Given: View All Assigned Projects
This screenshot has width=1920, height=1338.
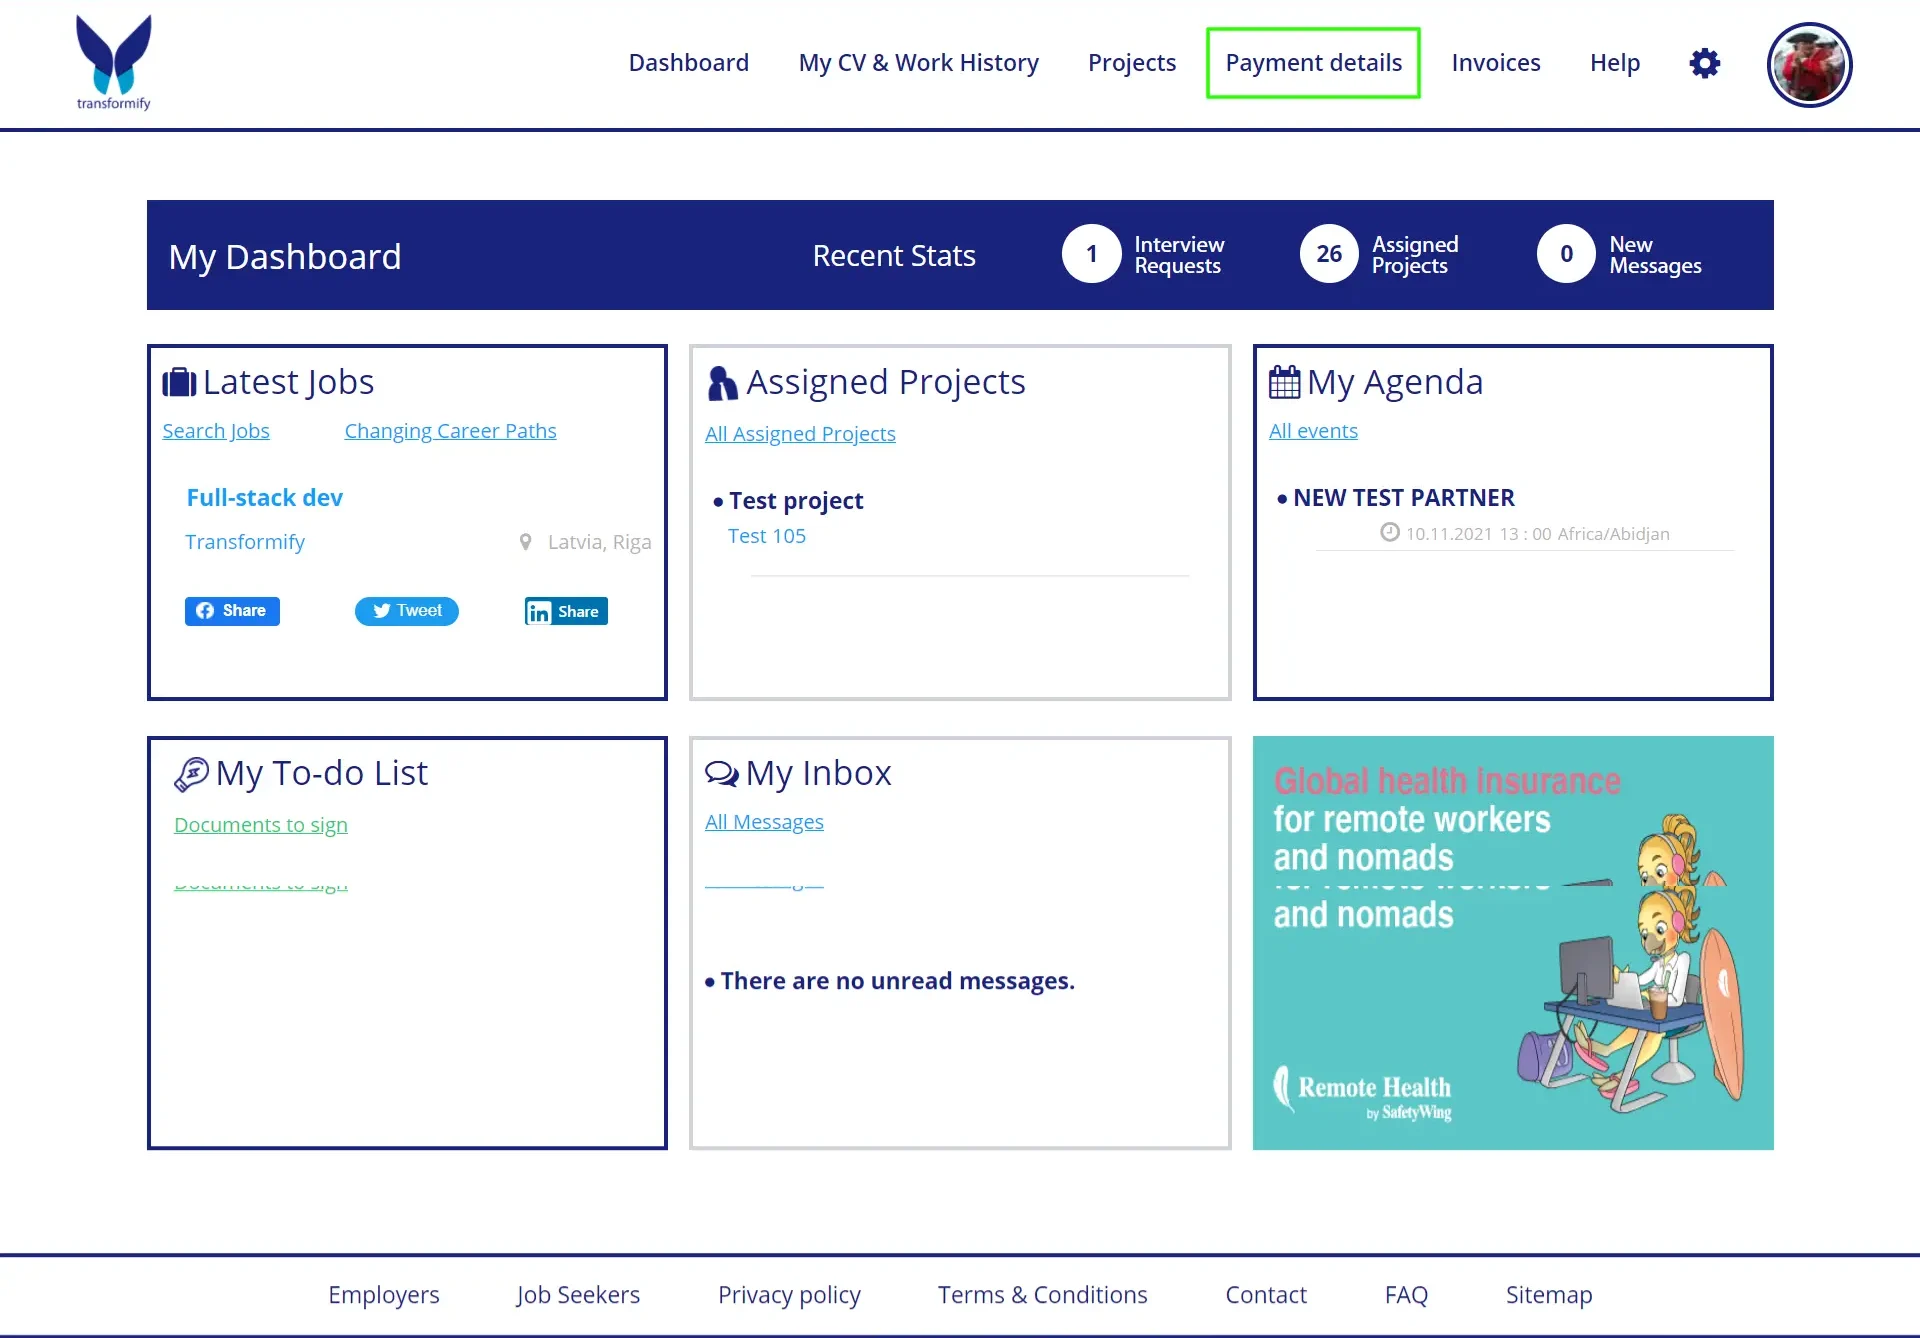Looking at the screenshot, I should (x=800, y=434).
